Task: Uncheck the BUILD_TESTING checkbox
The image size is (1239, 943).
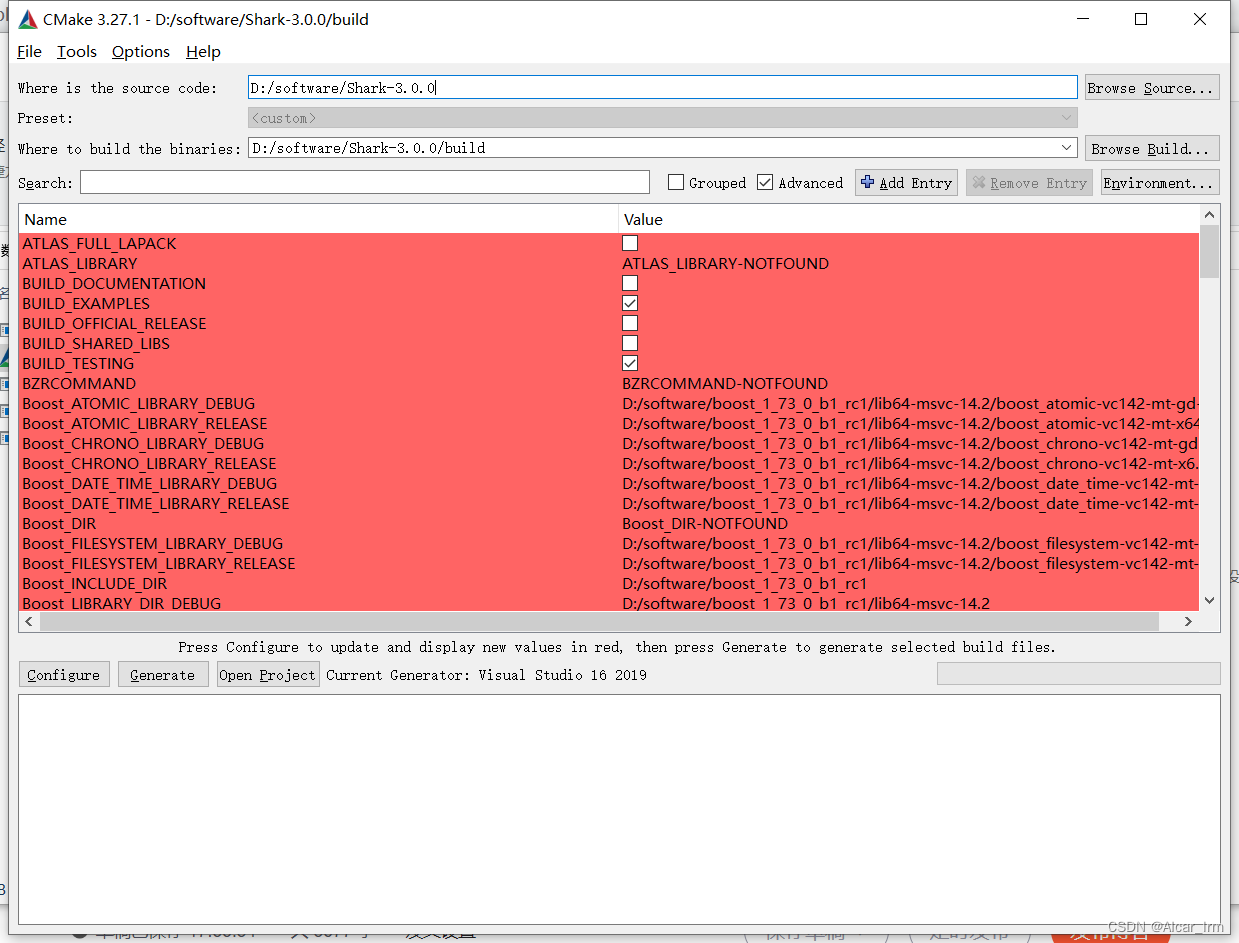Action: [x=630, y=363]
